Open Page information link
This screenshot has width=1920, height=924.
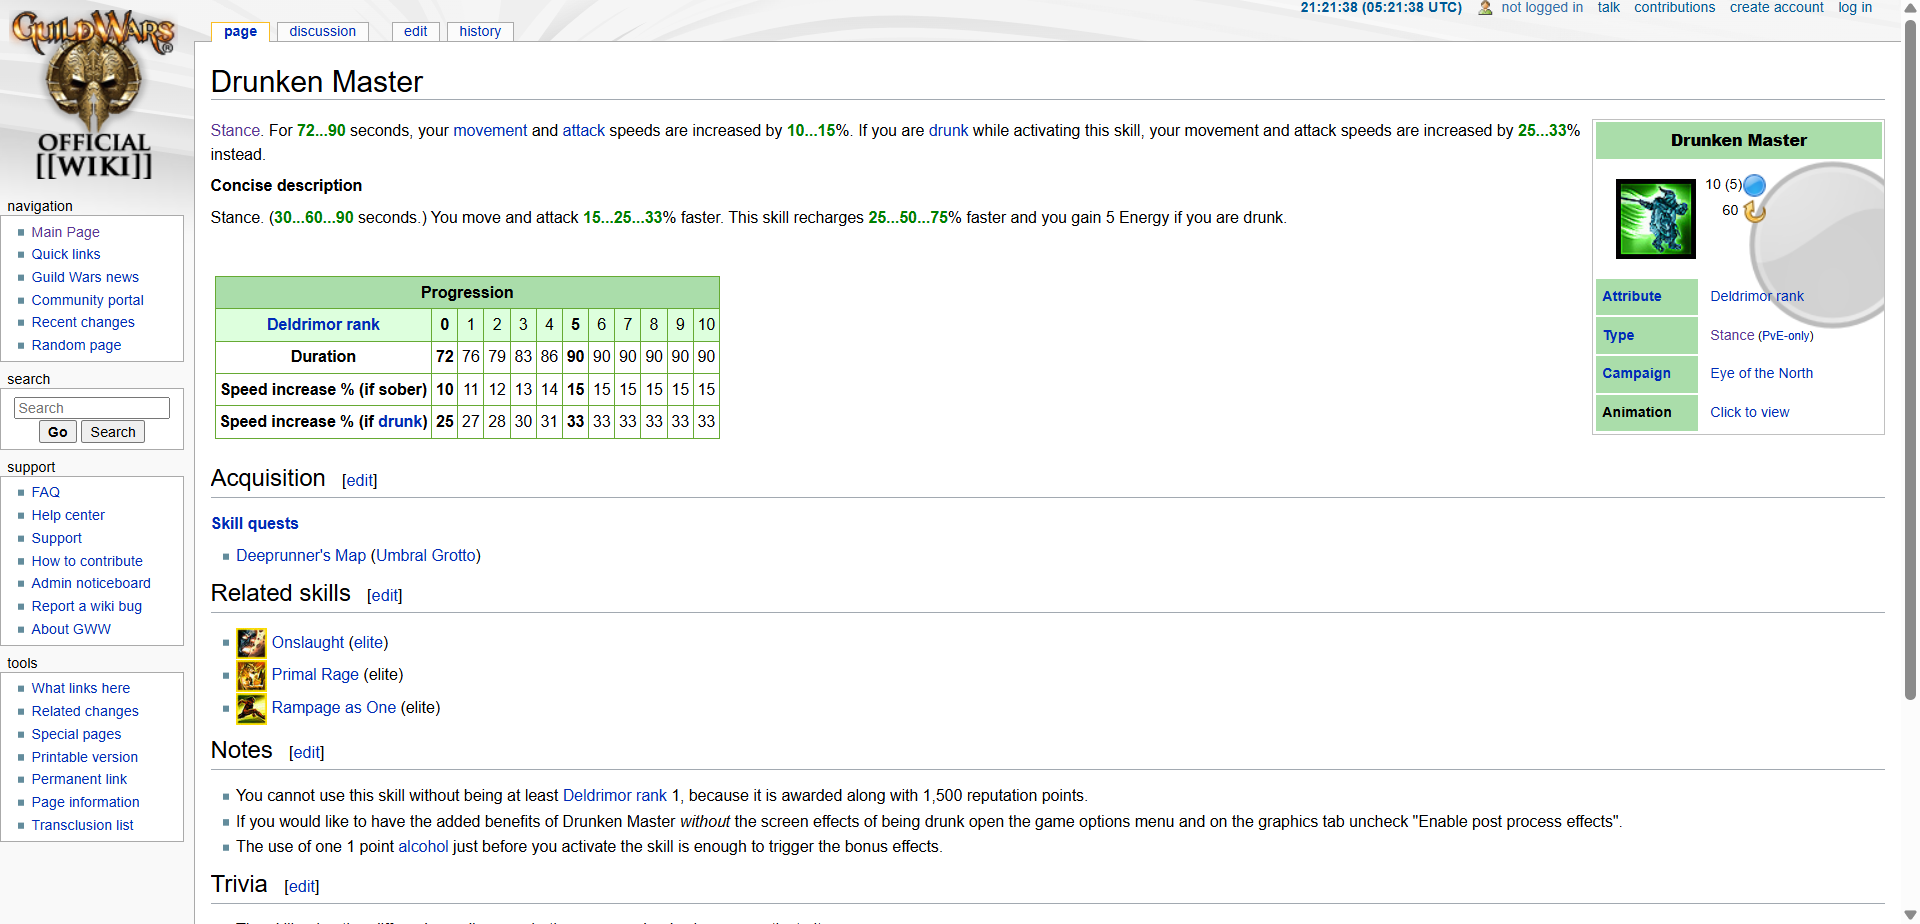pos(85,802)
